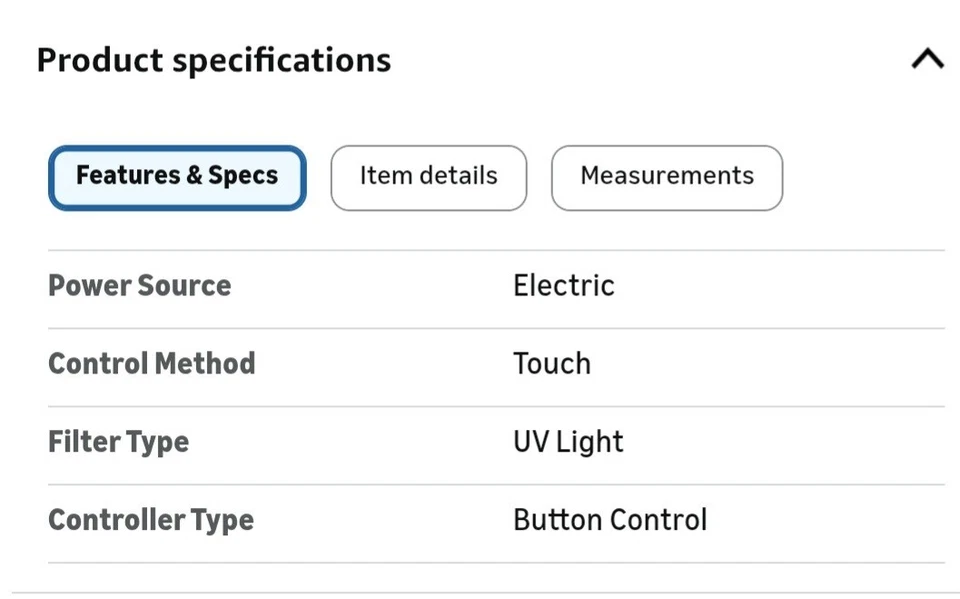Show product Measurements specifications
The image size is (960, 599).
tap(667, 177)
